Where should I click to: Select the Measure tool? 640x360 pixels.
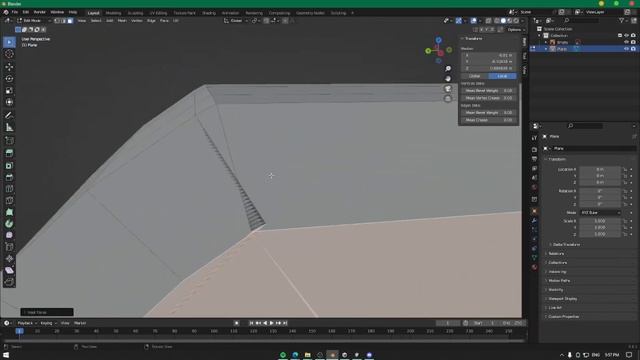click(x=9, y=127)
